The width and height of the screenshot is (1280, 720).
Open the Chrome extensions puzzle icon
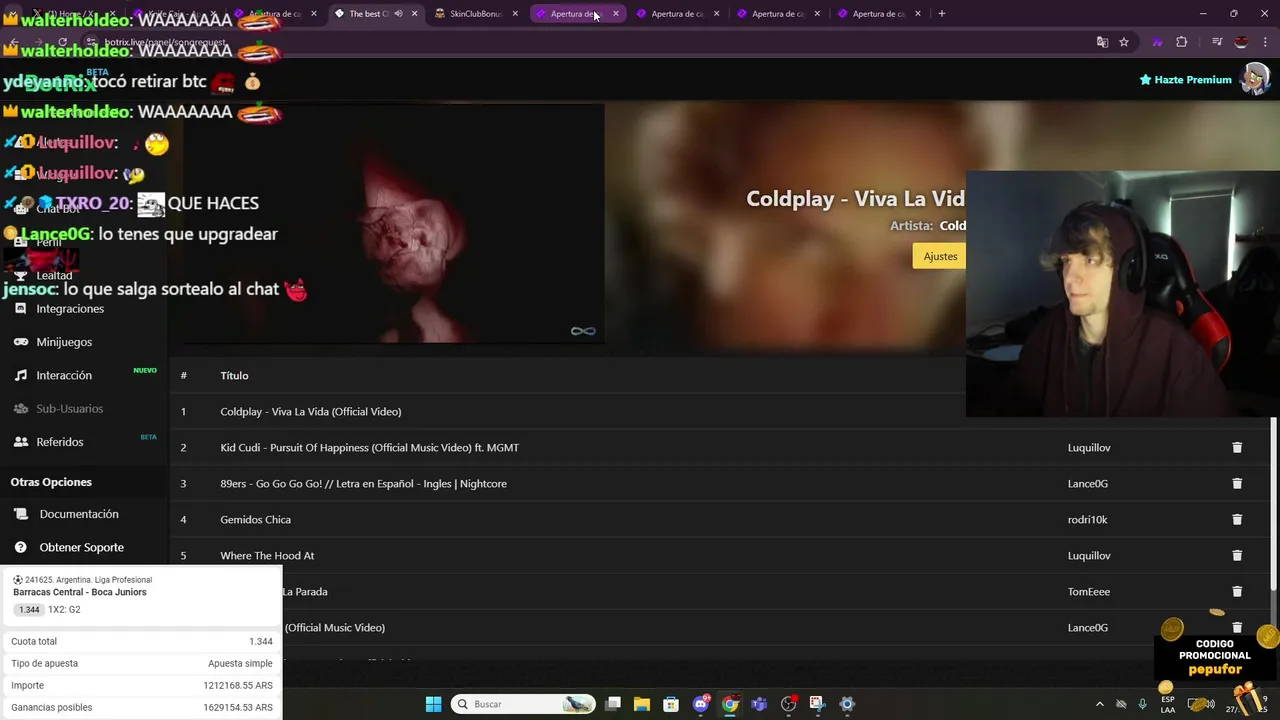[x=1182, y=42]
